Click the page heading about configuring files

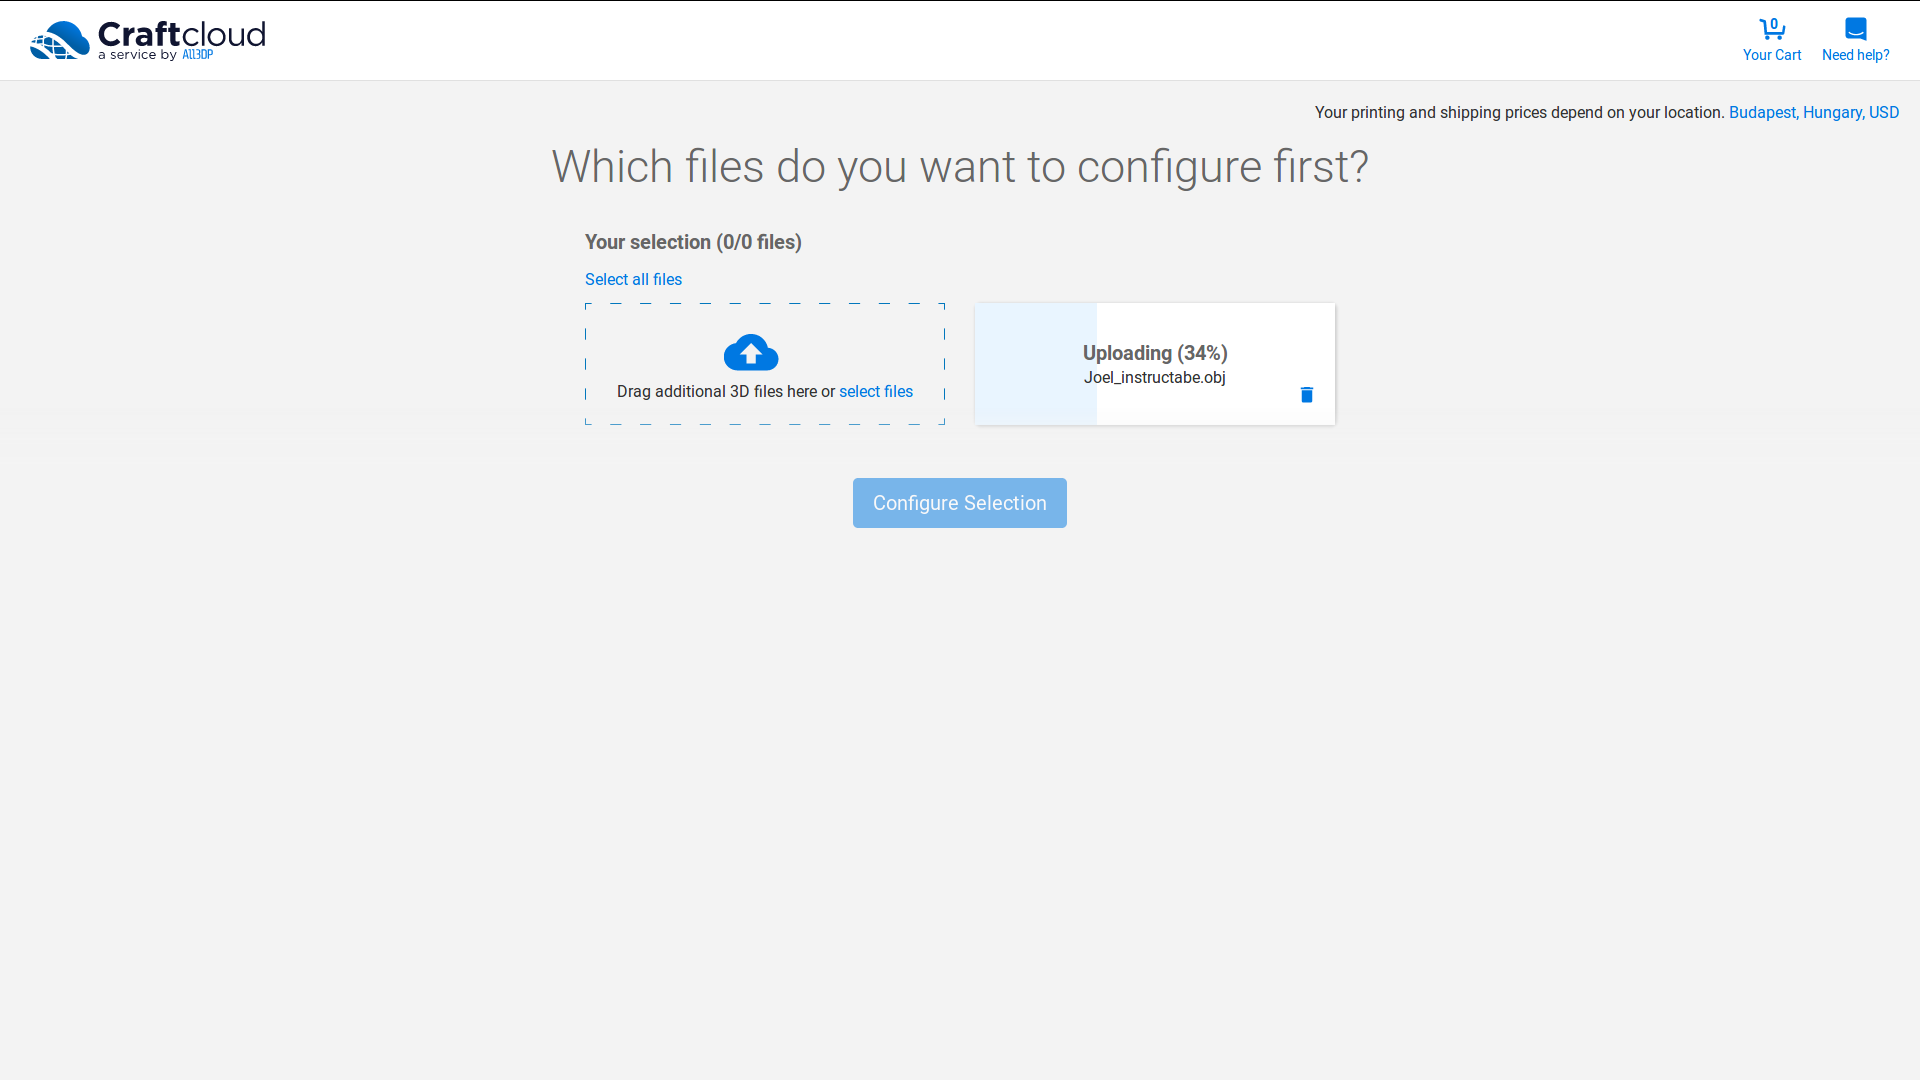coord(960,167)
